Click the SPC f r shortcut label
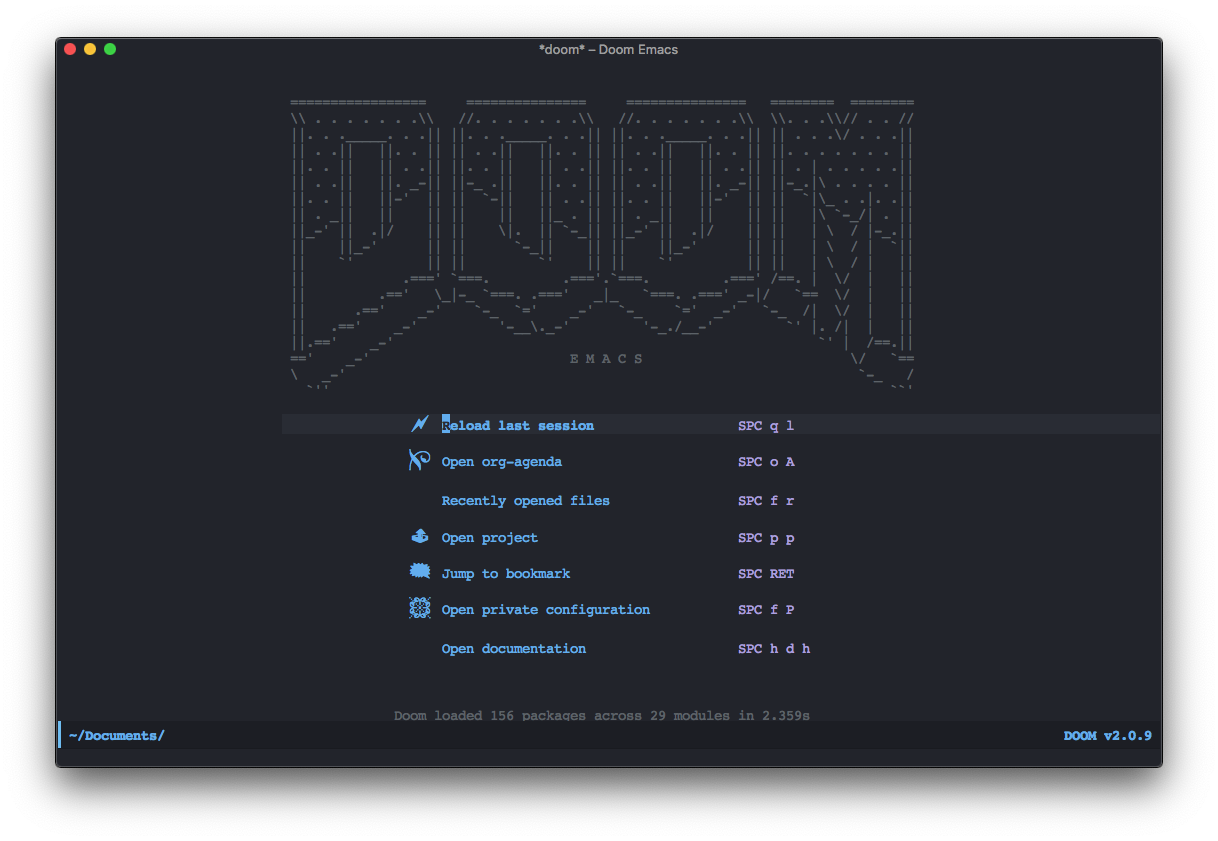 (x=766, y=501)
